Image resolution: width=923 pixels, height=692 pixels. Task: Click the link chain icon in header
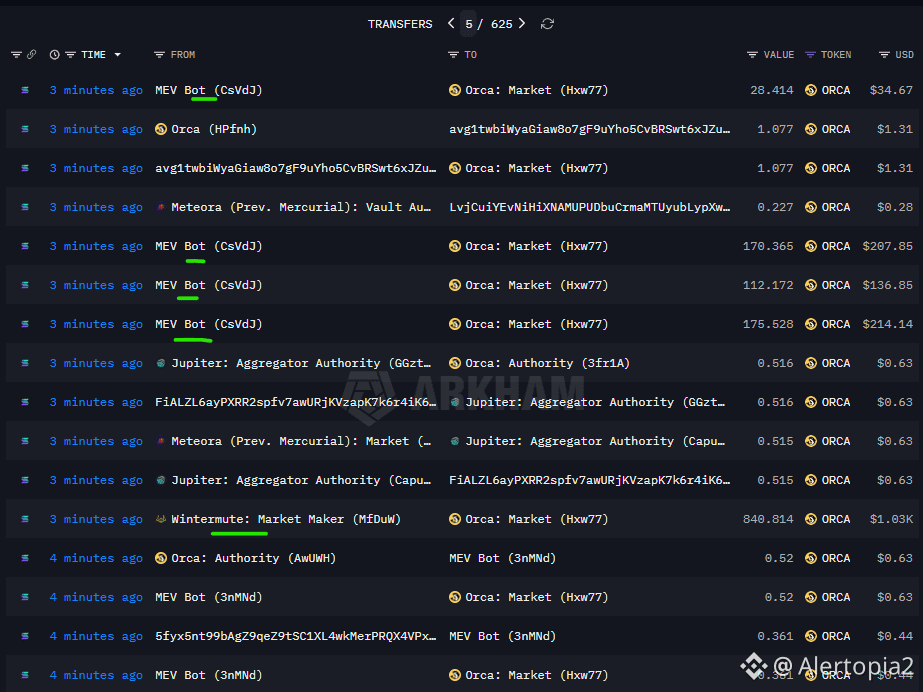click(32, 54)
